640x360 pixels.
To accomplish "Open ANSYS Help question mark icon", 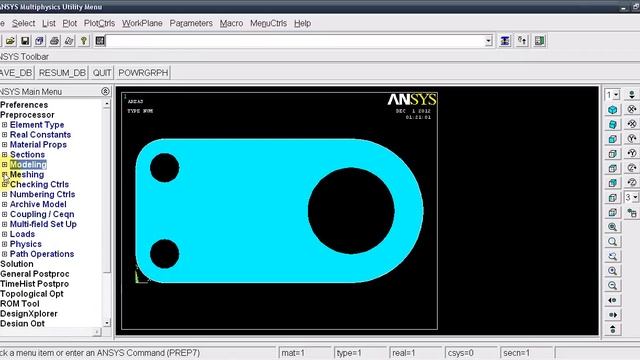I will [84, 41].
